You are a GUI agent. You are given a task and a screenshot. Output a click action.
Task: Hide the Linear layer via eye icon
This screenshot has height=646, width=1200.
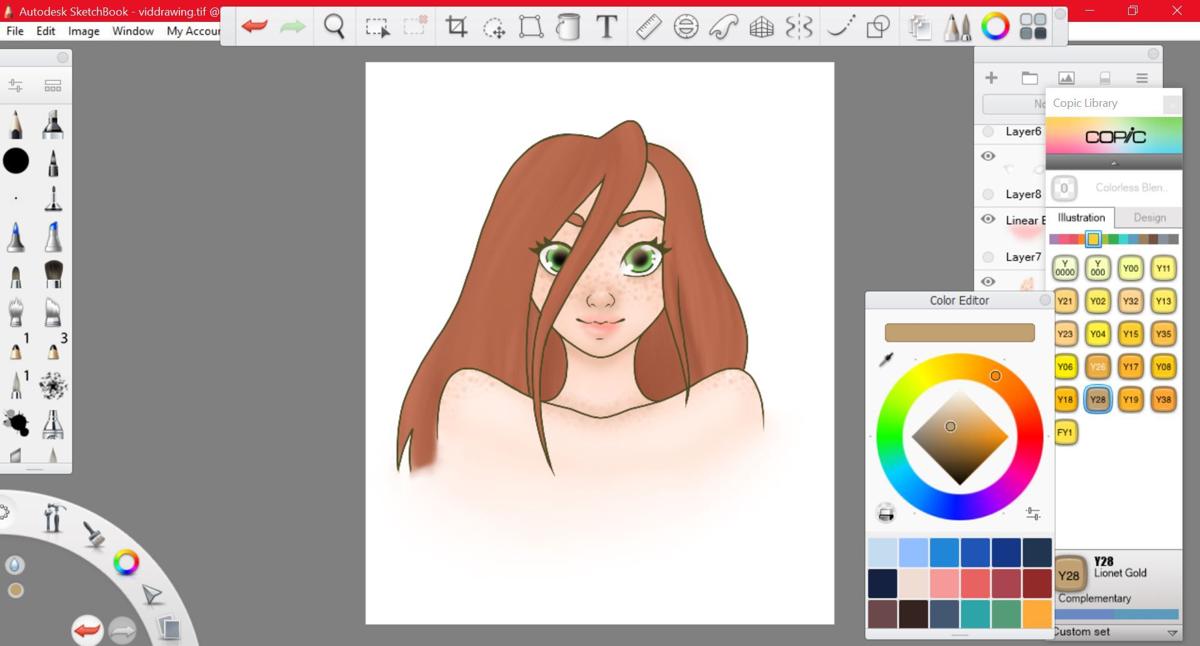tap(988, 219)
